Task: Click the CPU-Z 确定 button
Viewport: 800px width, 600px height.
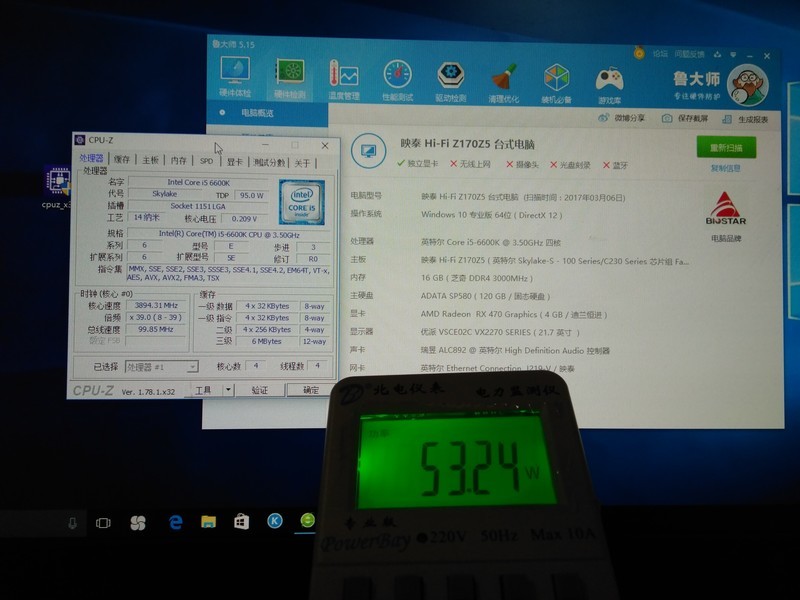Action: click(x=311, y=390)
